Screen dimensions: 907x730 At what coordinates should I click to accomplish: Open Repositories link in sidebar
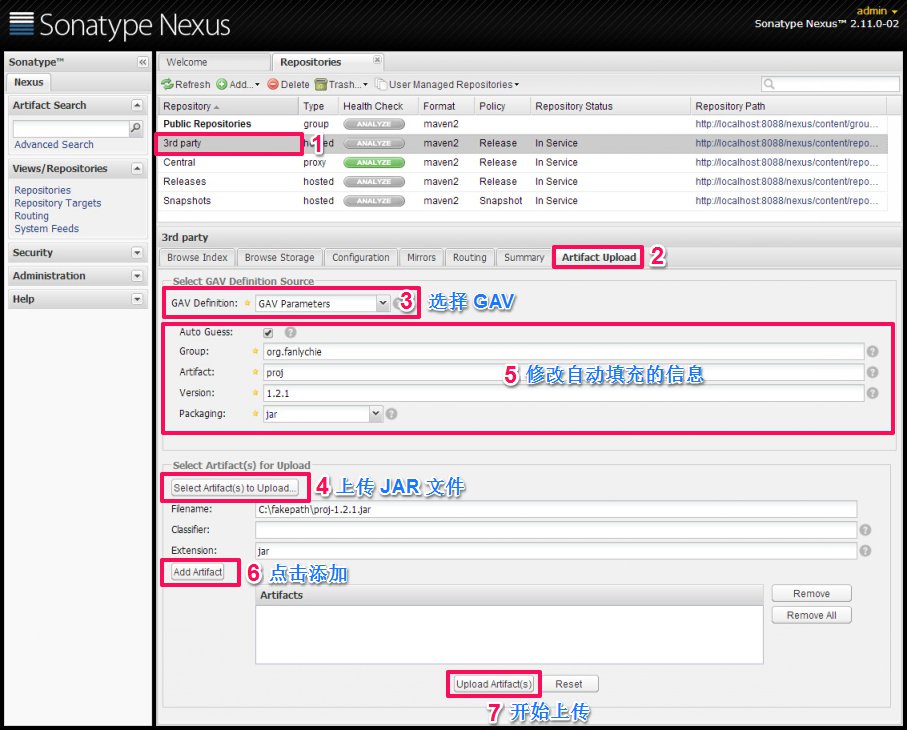click(43, 190)
